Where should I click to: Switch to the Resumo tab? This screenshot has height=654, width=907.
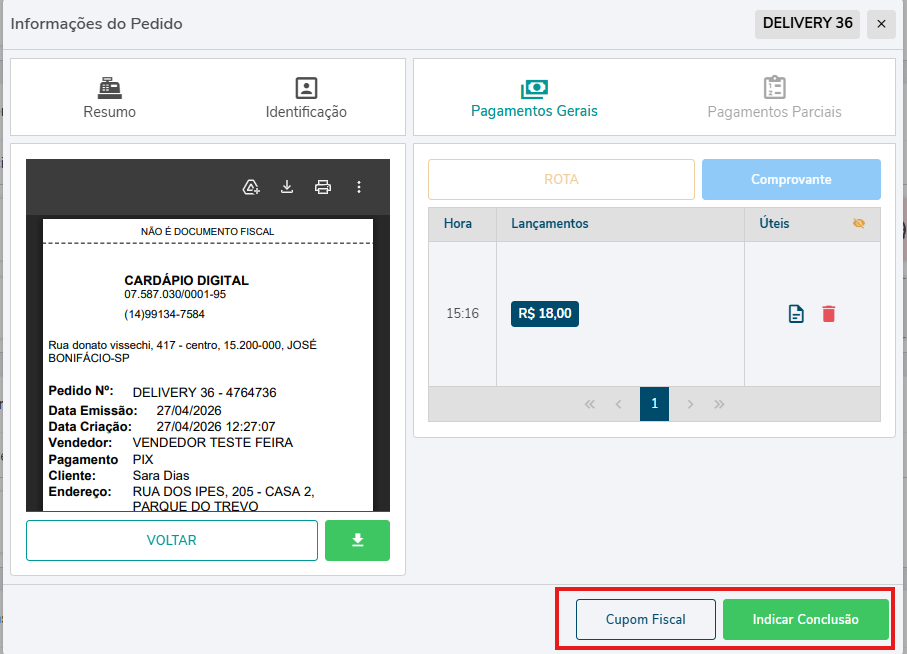(x=110, y=98)
